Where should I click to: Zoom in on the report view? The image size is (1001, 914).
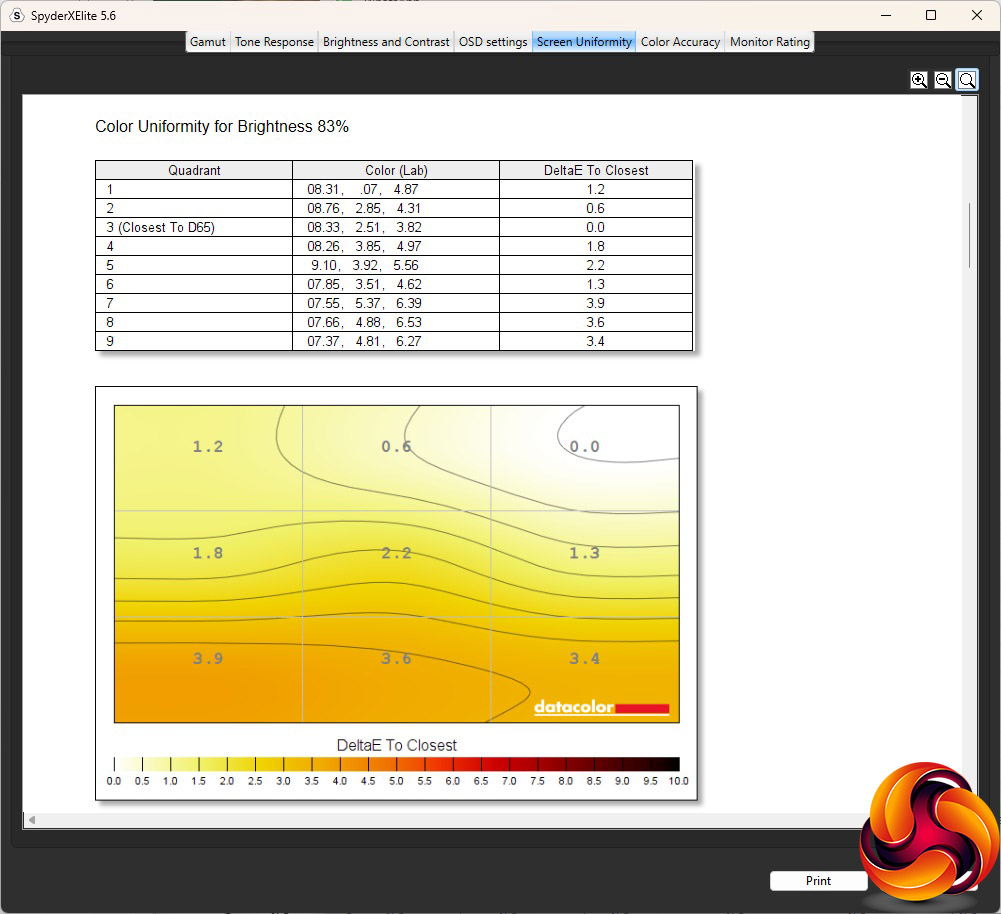coord(919,80)
